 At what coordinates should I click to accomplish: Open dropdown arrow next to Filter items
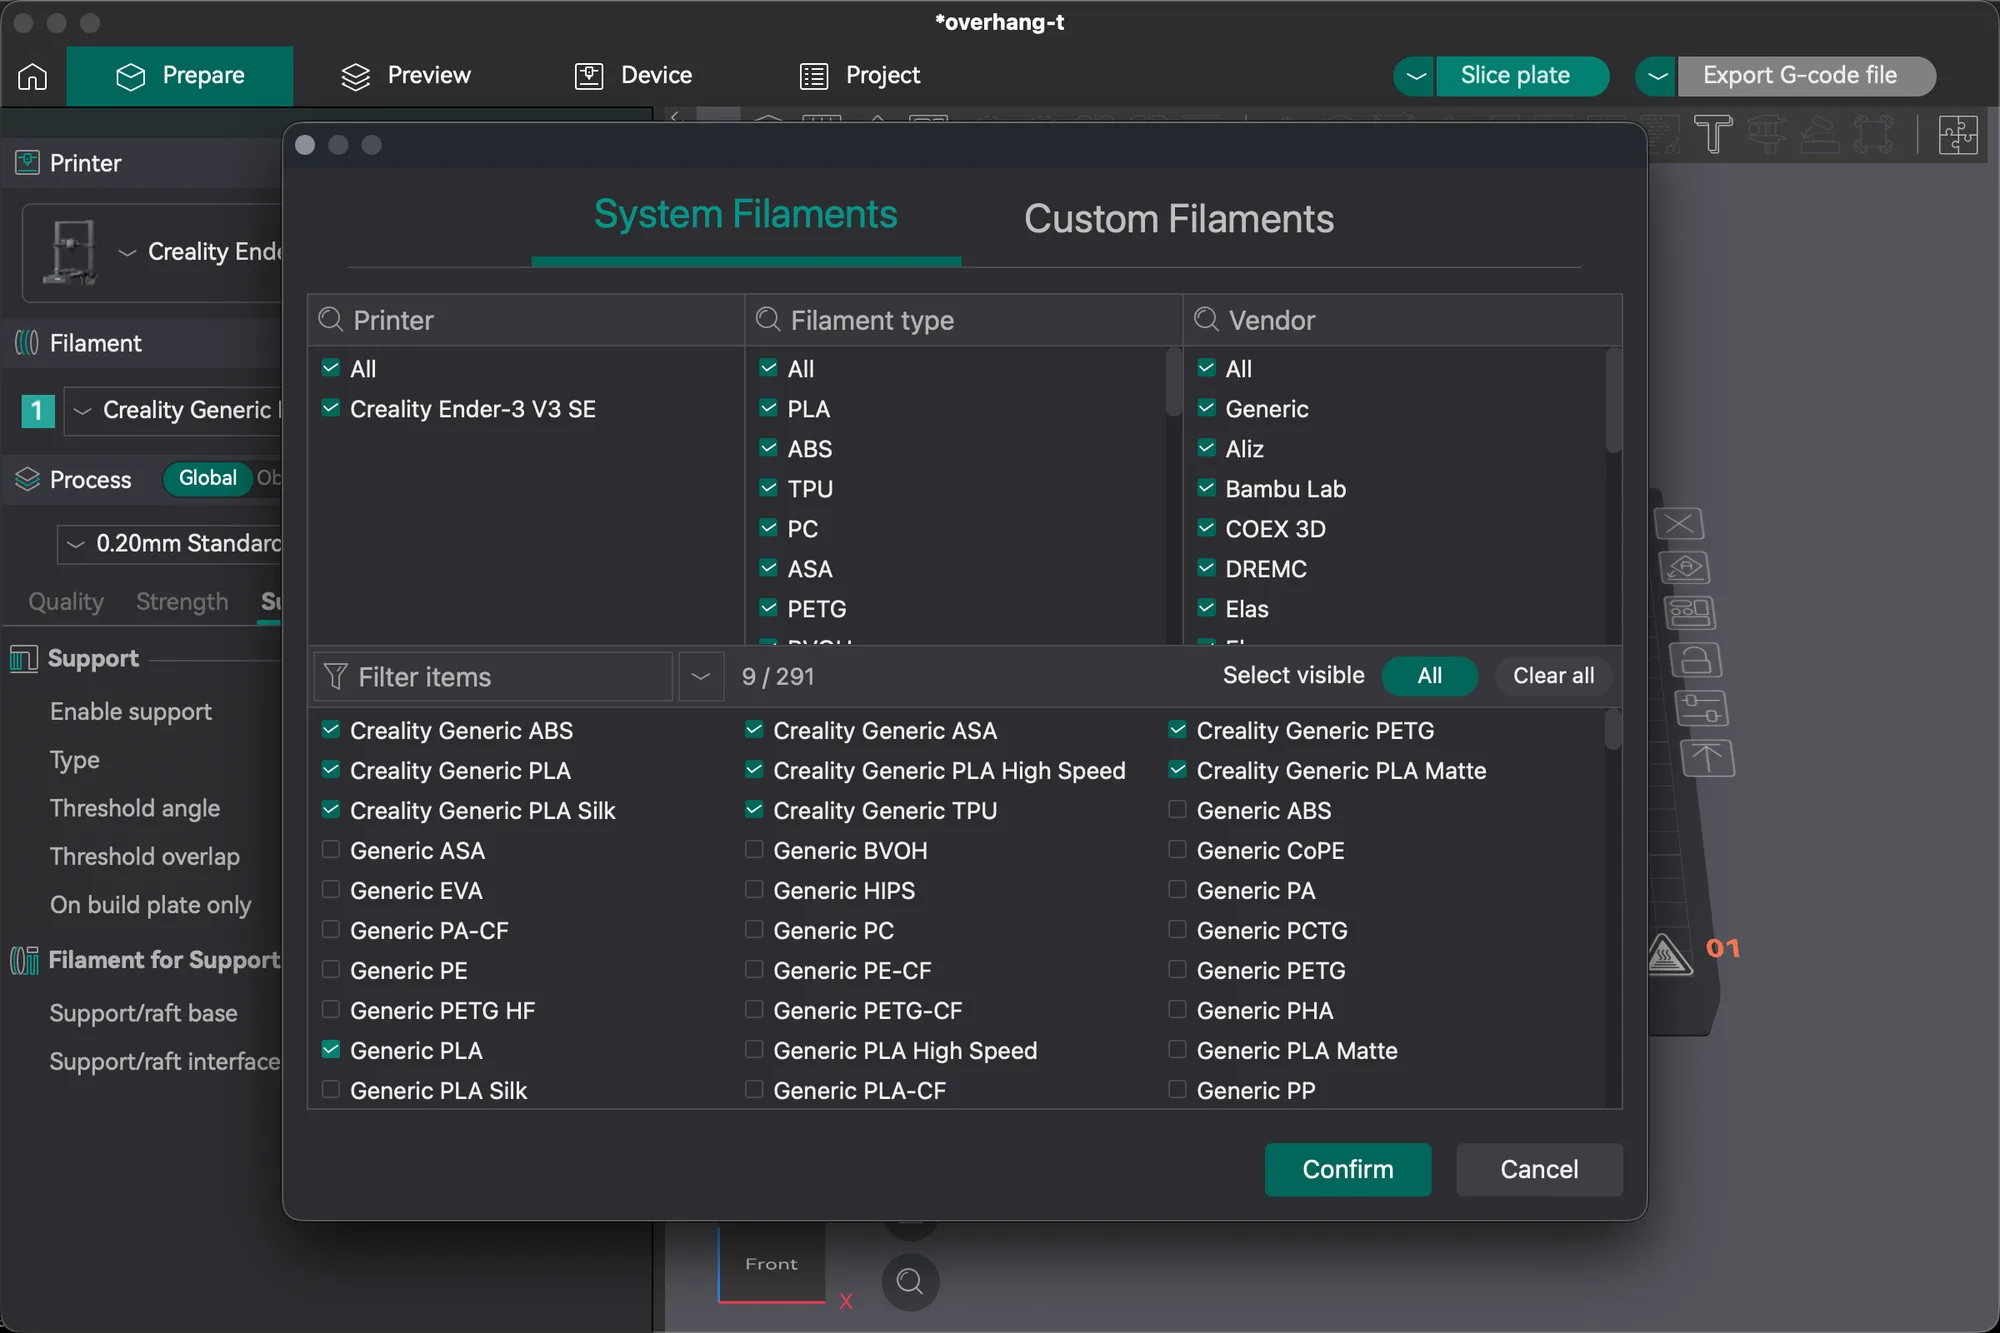701,677
